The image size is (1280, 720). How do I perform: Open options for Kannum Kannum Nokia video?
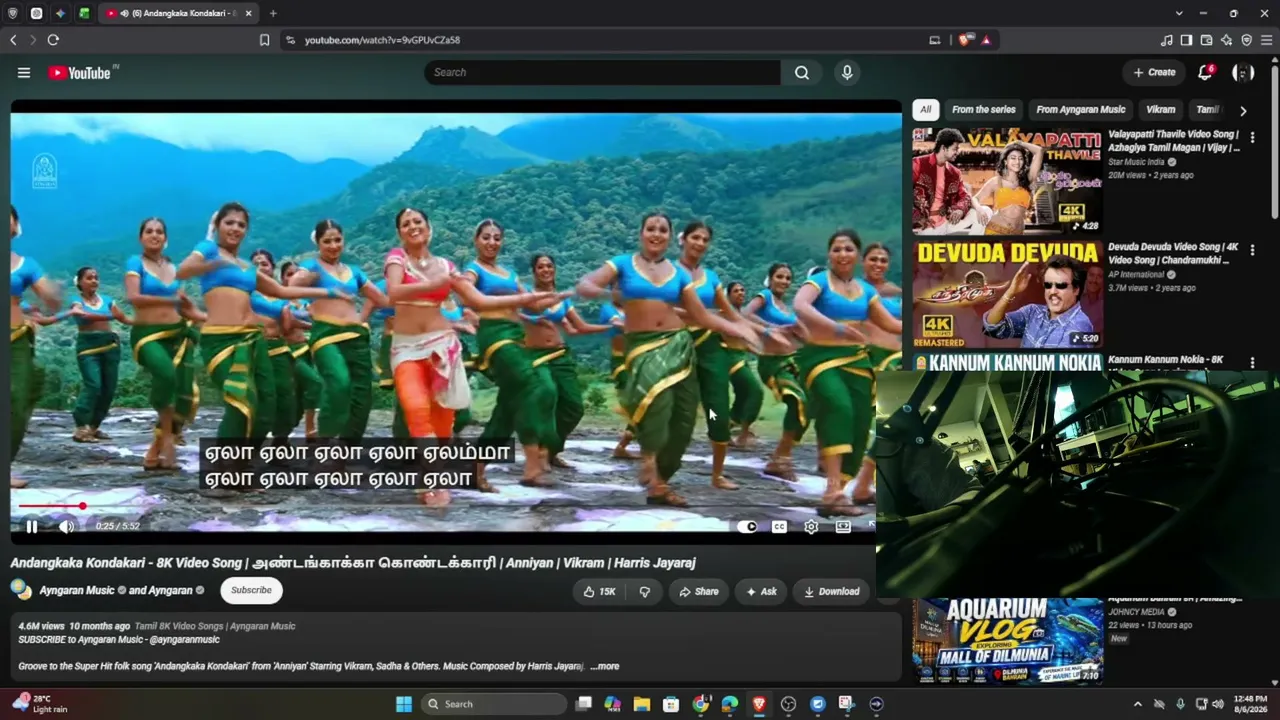click(x=1252, y=363)
